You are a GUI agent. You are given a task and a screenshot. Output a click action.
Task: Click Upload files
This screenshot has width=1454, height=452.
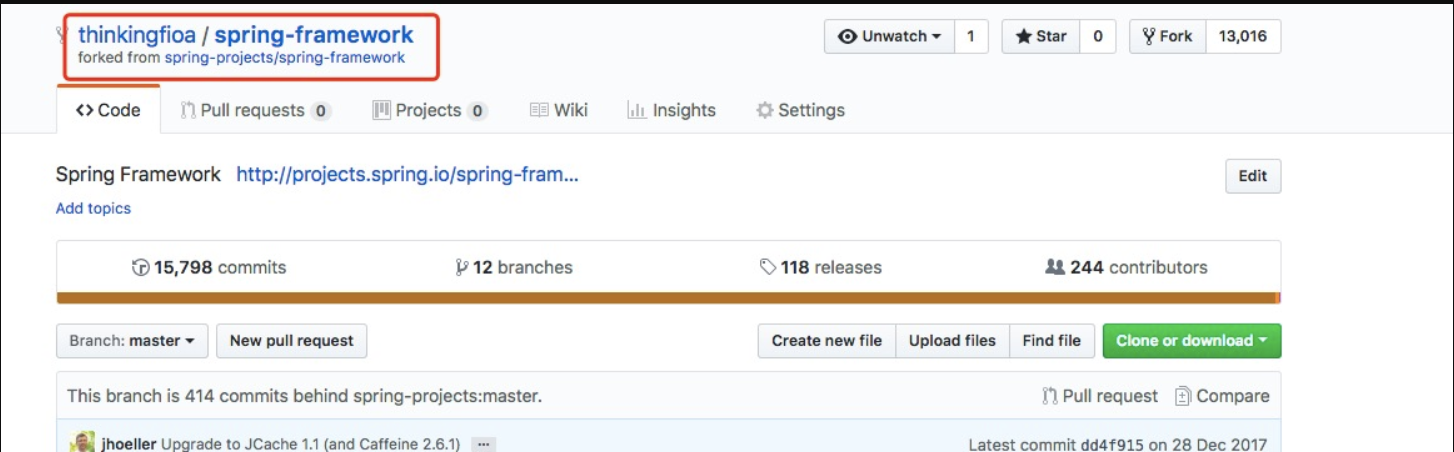[x=952, y=341]
